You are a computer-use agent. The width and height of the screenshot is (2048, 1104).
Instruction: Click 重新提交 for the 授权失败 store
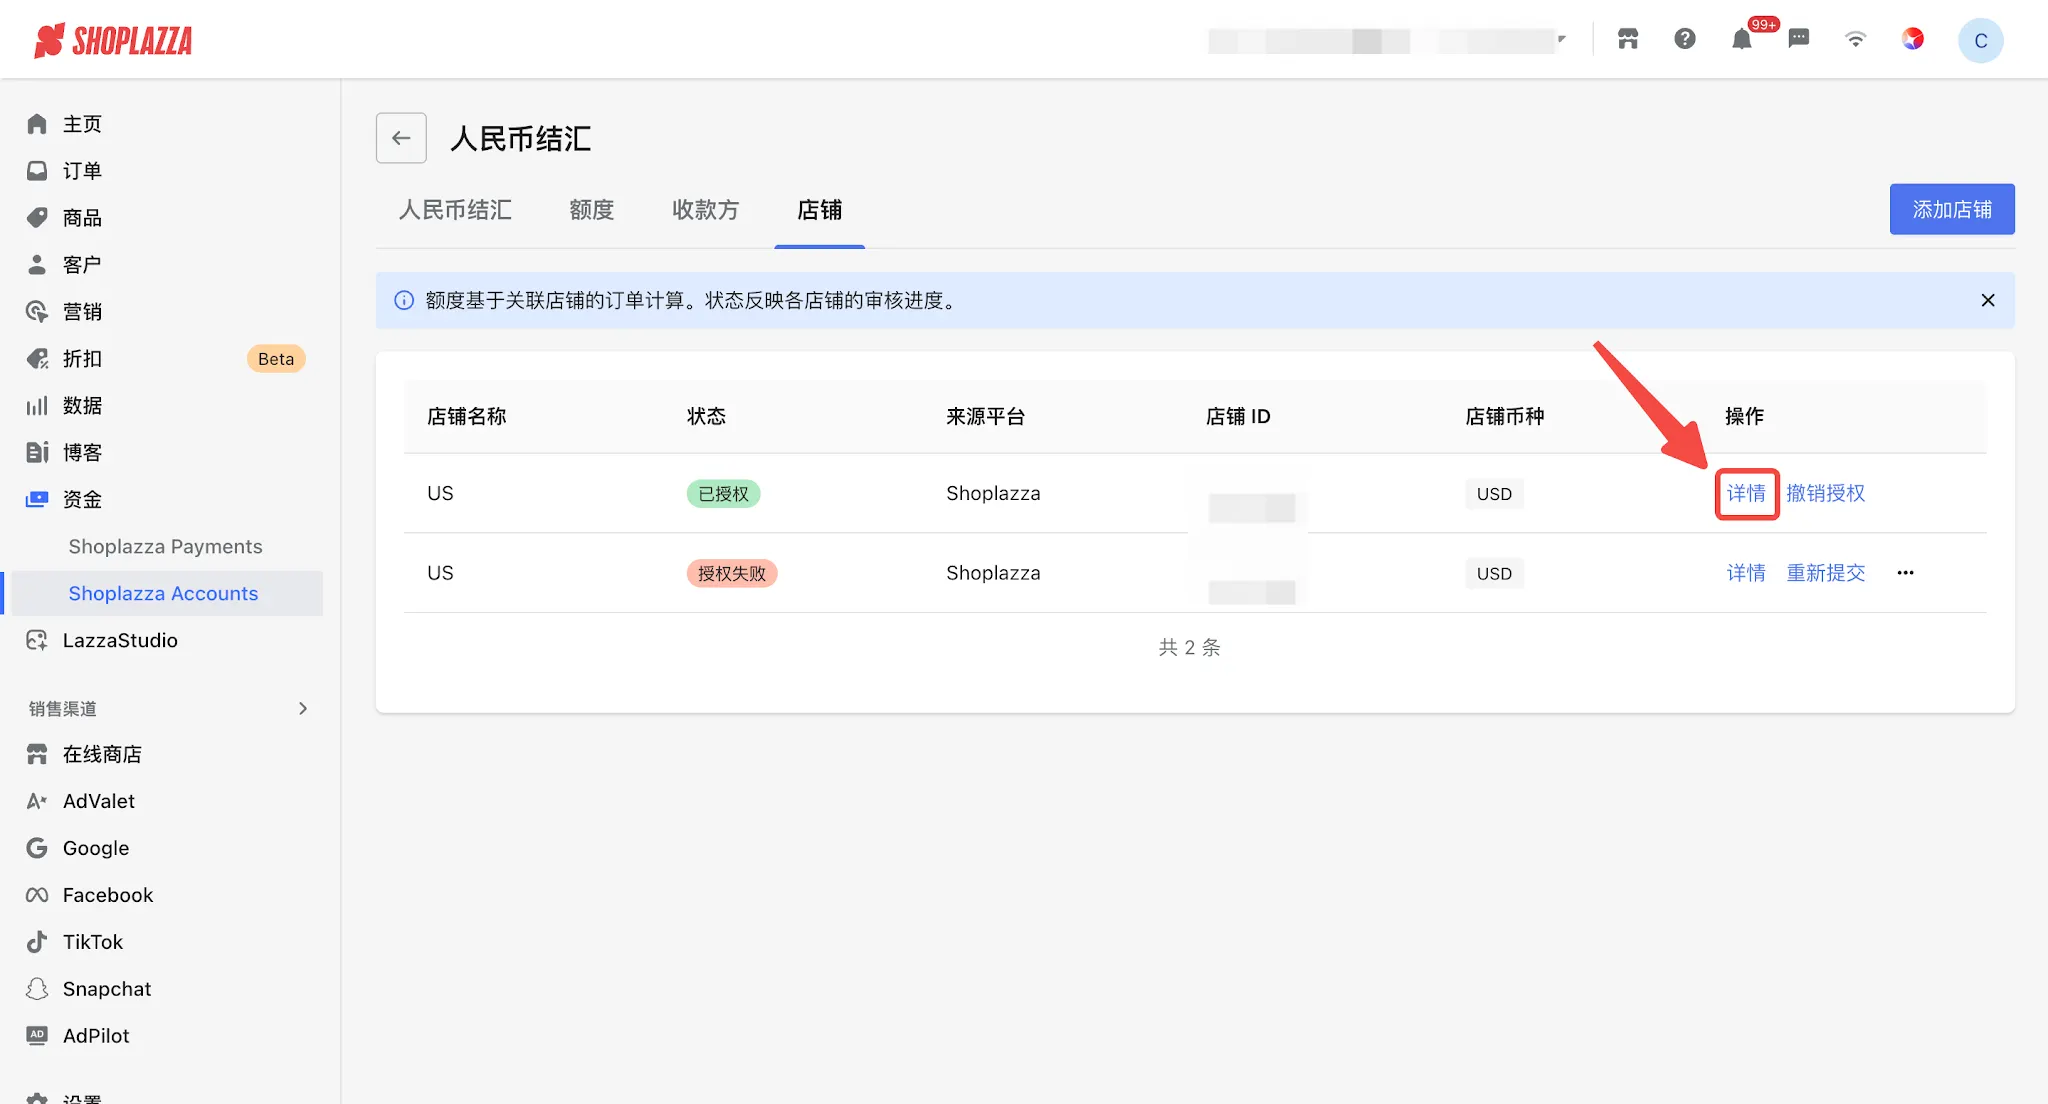[1826, 573]
